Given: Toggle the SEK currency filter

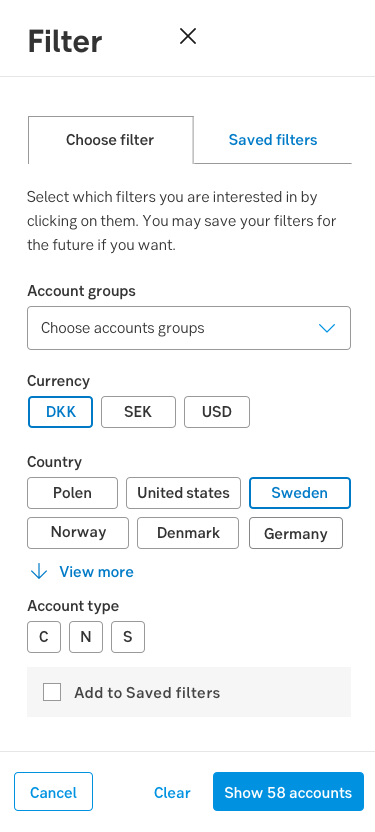Looking at the screenshot, I should 138,412.
